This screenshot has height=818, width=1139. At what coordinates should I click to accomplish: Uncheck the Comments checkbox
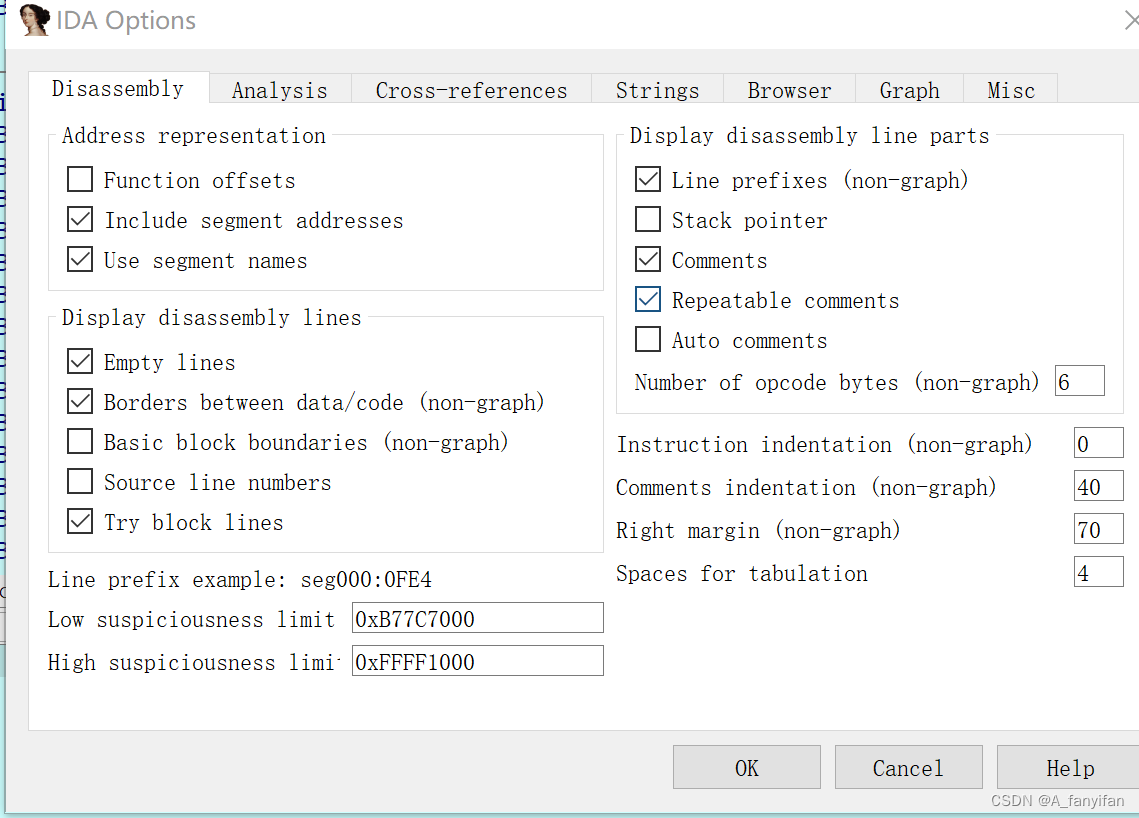[648, 259]
